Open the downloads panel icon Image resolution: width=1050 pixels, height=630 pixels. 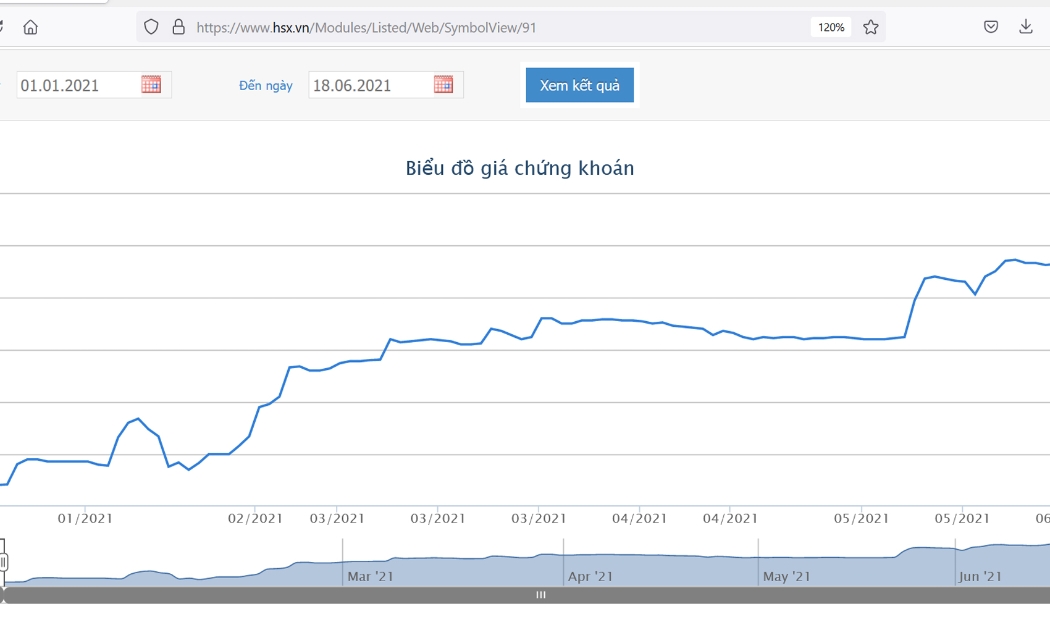1025,27
